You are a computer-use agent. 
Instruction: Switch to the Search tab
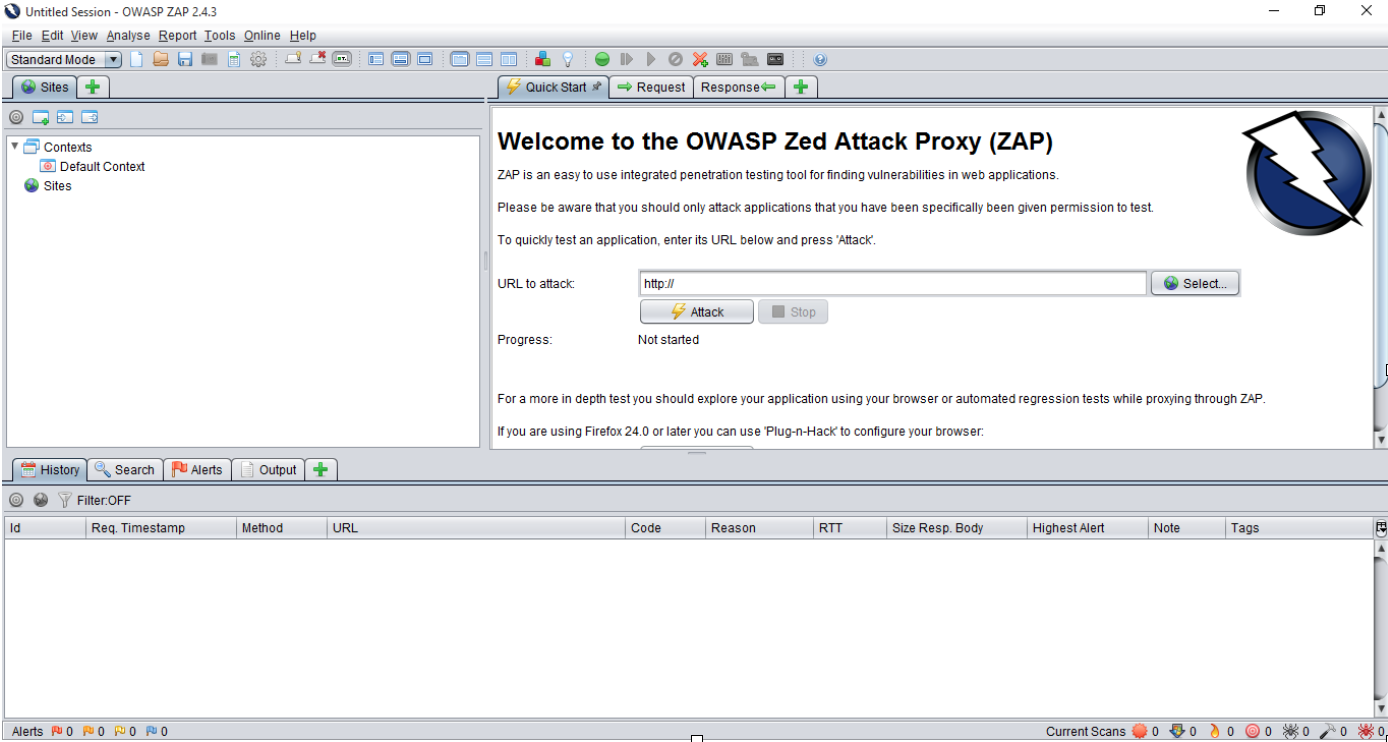click(x=125, y=470)
